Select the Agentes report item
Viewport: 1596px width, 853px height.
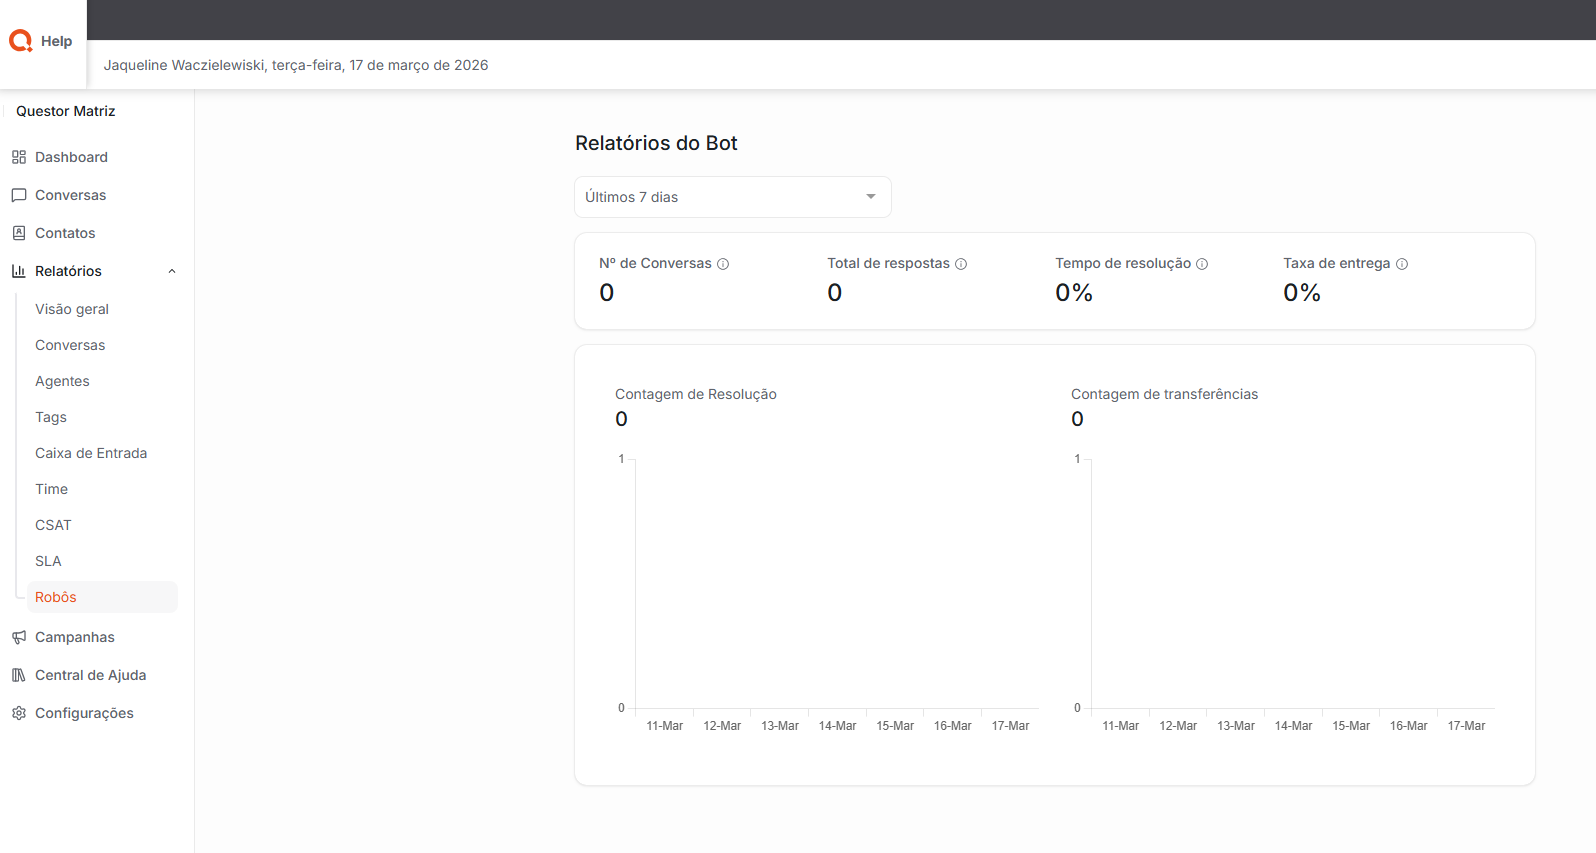tap(62, 381)
